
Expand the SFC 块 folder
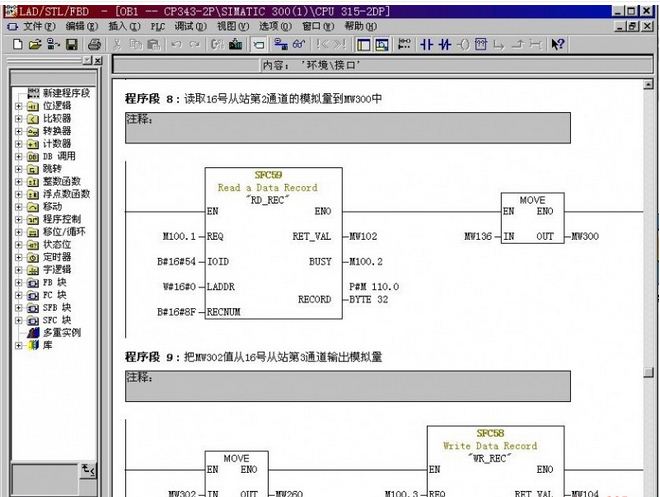point(18,320)
